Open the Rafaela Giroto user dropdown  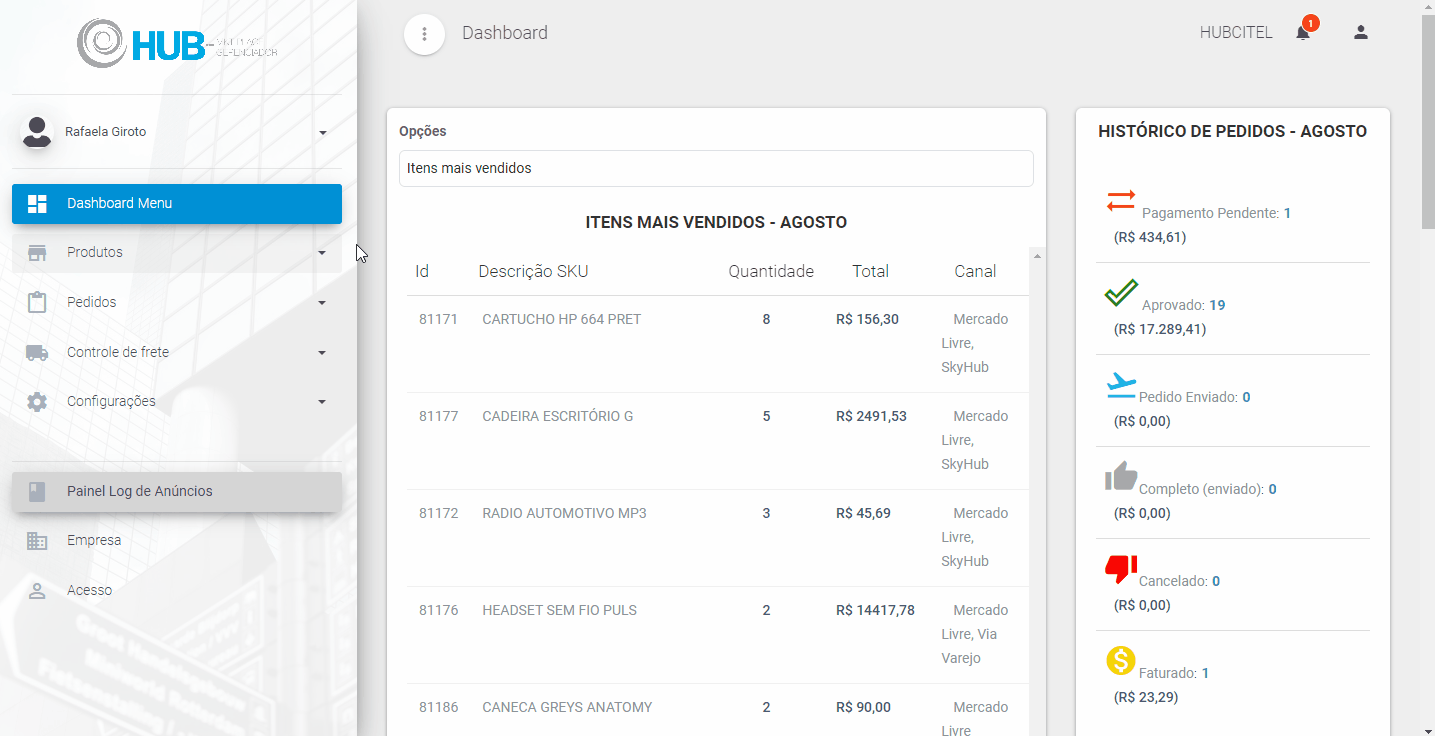(x=177, y=132)
